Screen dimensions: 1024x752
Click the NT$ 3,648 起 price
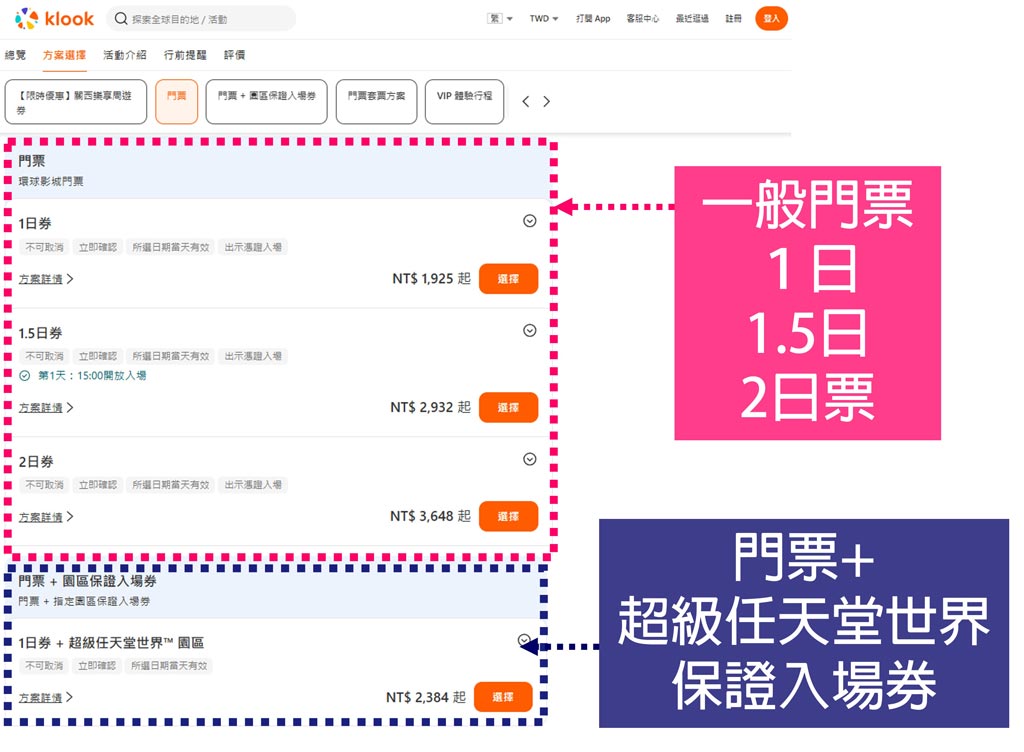[x=430, y=516]
